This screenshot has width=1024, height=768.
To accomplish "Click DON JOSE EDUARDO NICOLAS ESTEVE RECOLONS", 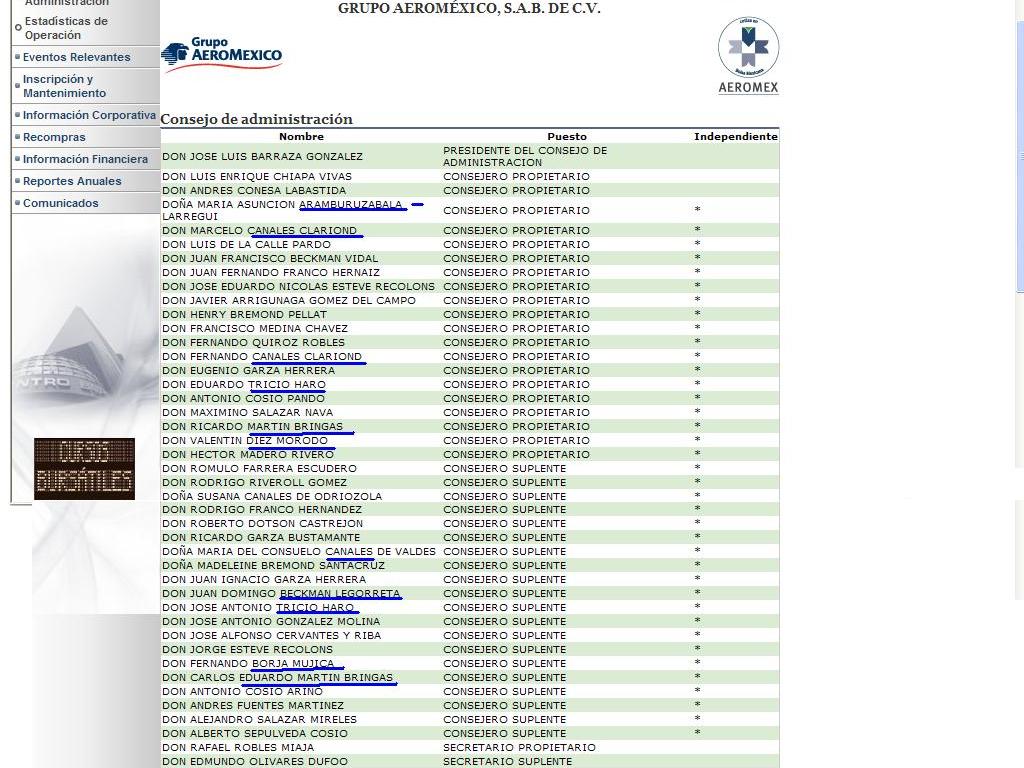I will tap(298, 287).
